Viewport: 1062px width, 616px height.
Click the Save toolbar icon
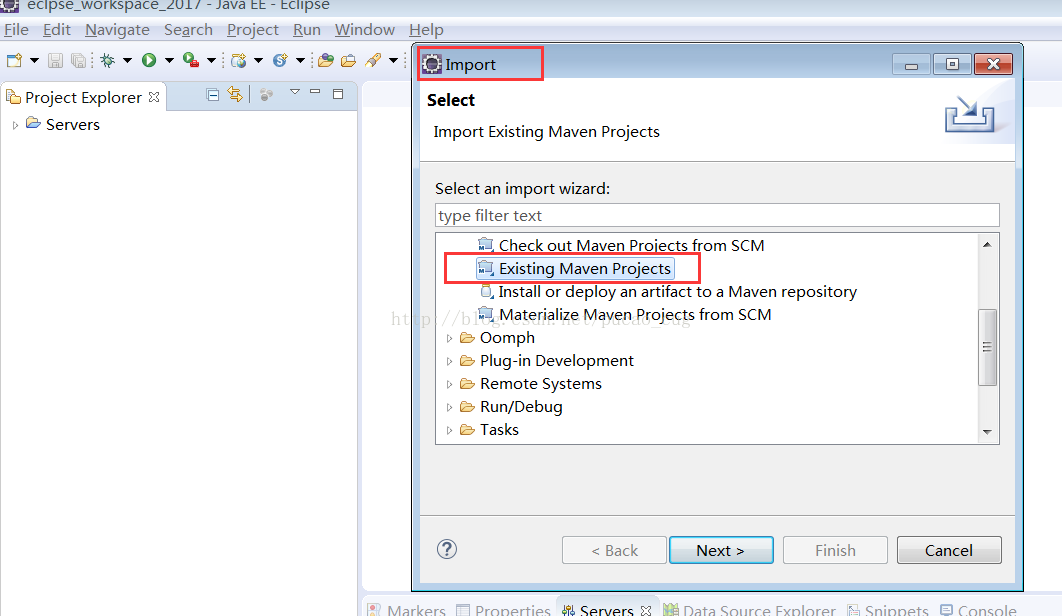click(56, 60)
